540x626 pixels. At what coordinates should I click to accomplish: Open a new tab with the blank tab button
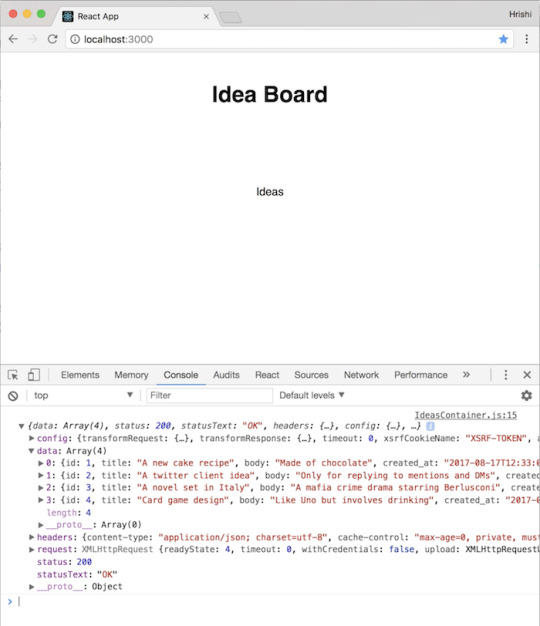[x=230, y=17]
